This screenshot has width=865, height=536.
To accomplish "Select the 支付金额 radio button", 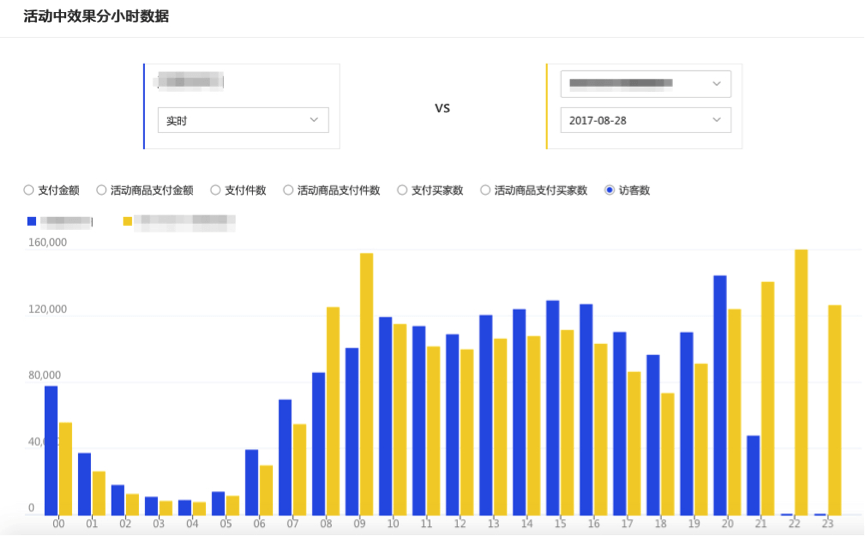I will tap(29, 190).
